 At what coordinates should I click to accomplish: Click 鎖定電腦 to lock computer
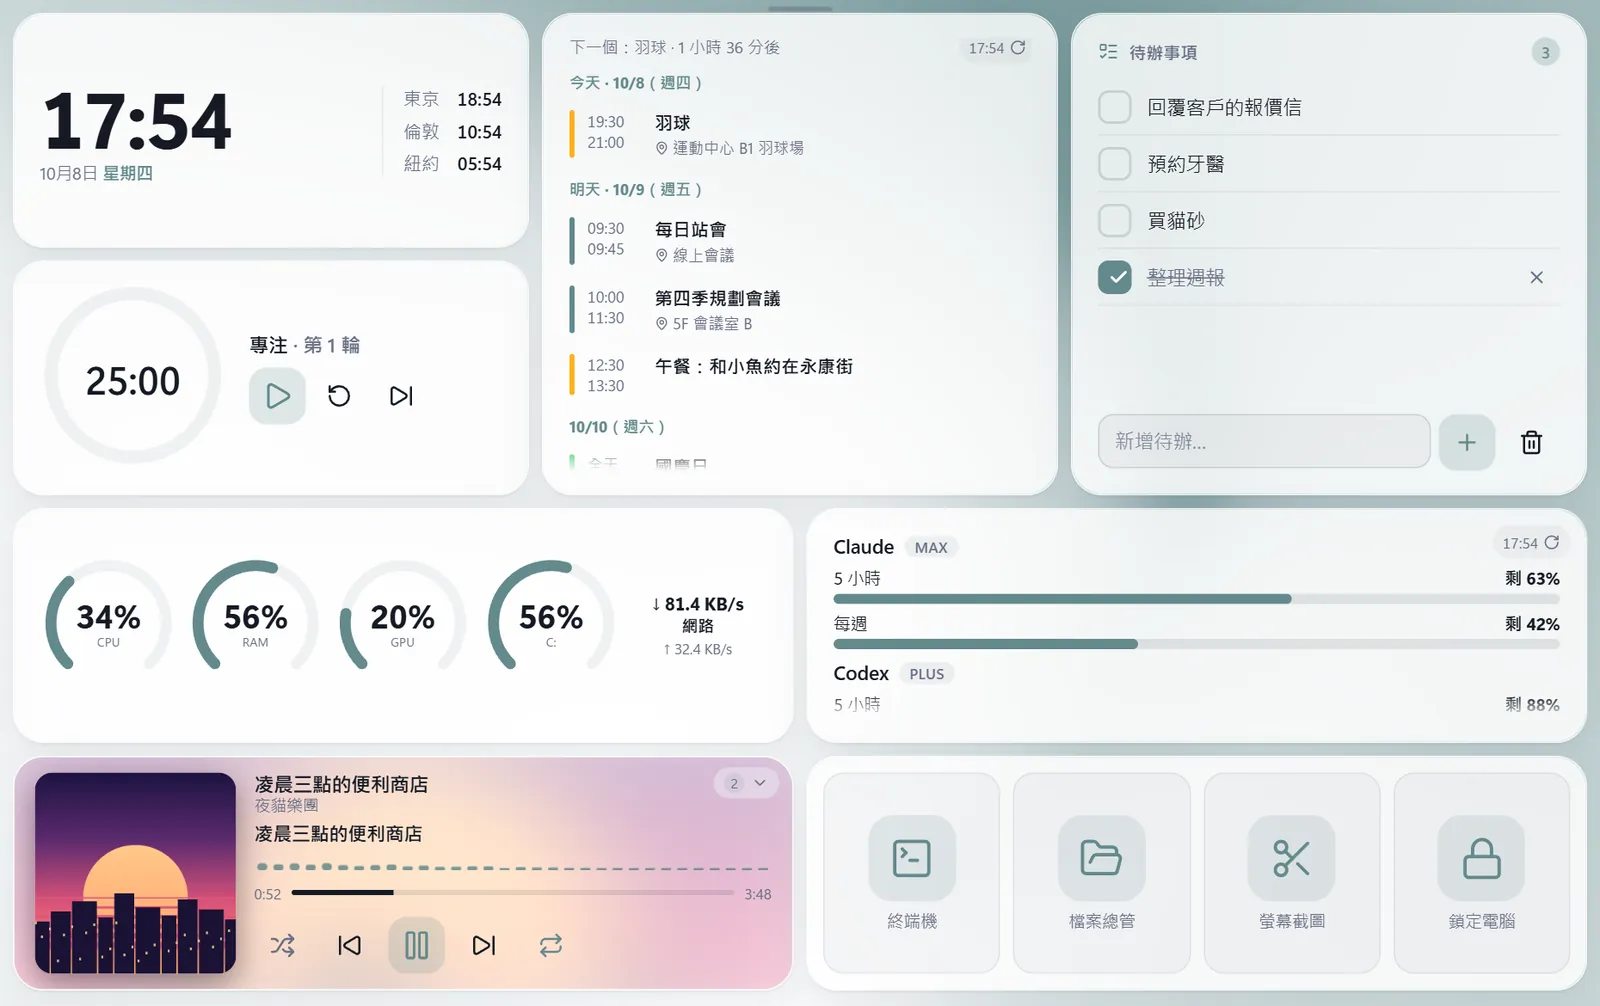[x=1481, y=872]
